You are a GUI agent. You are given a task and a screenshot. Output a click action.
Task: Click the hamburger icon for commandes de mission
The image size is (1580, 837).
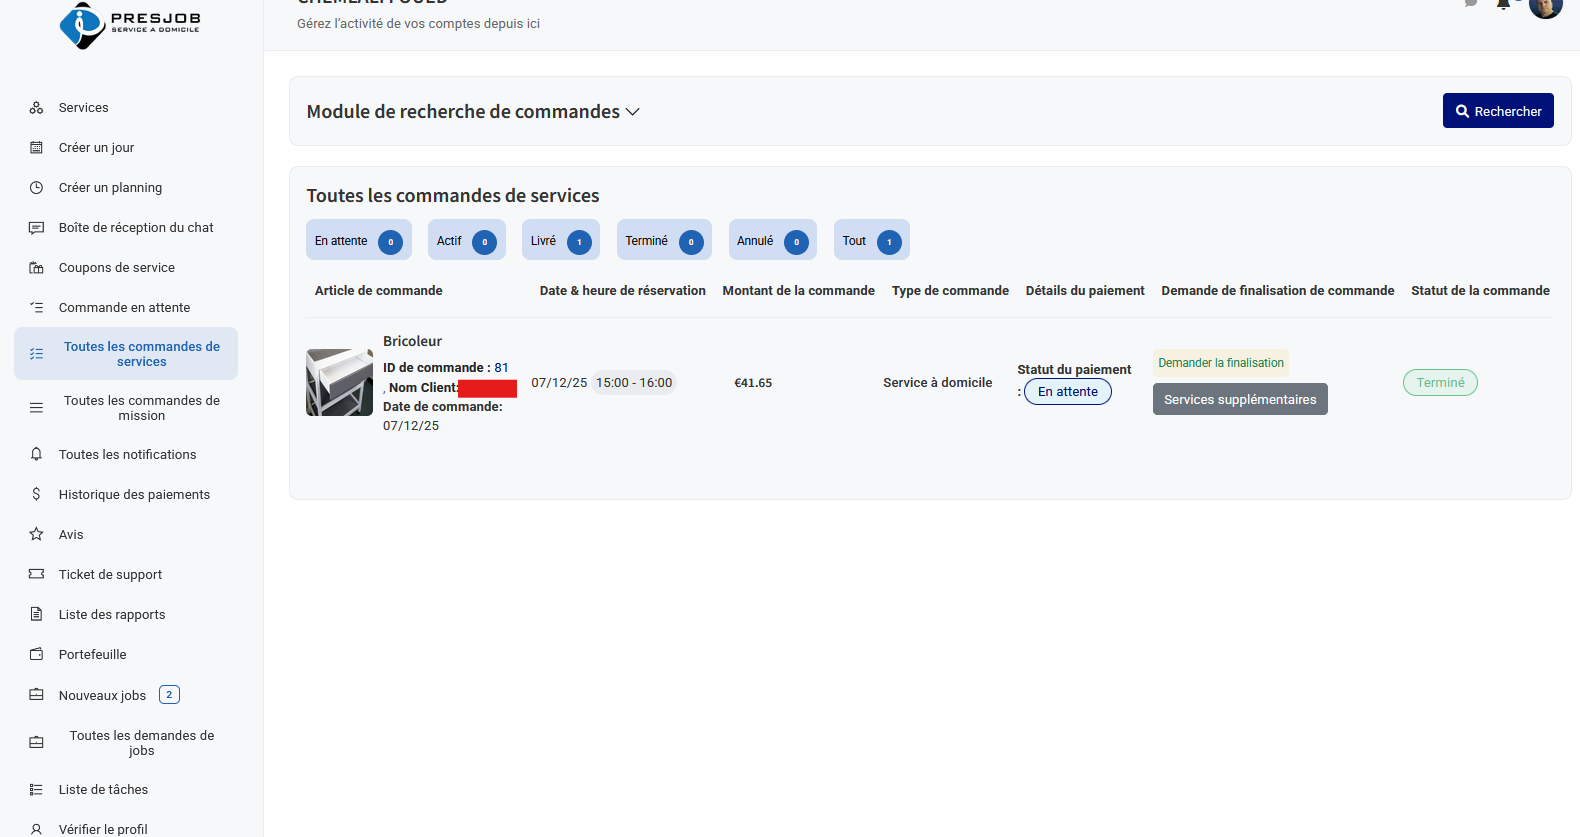tap(36, 408)
